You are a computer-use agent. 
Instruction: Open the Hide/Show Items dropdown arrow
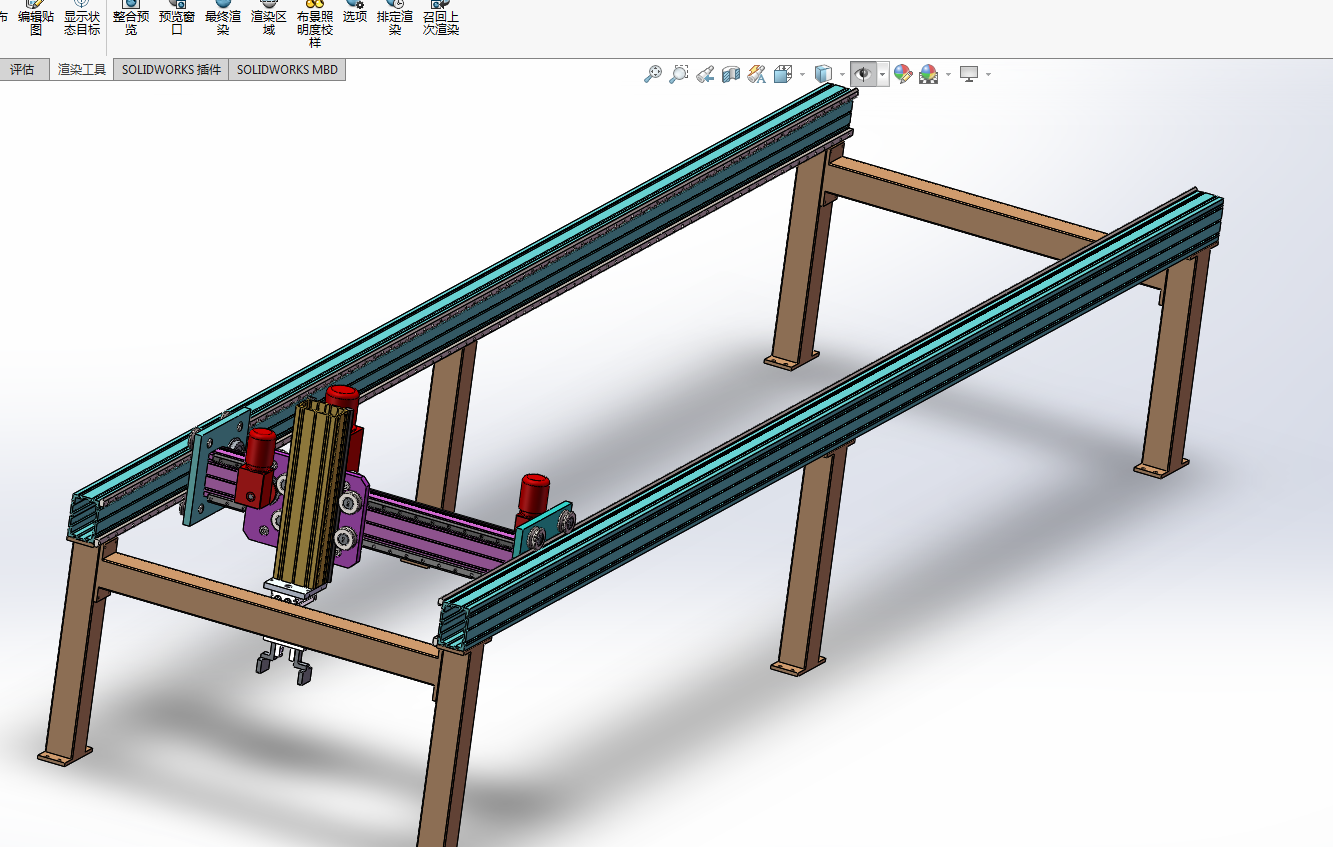tap(883, 74)
